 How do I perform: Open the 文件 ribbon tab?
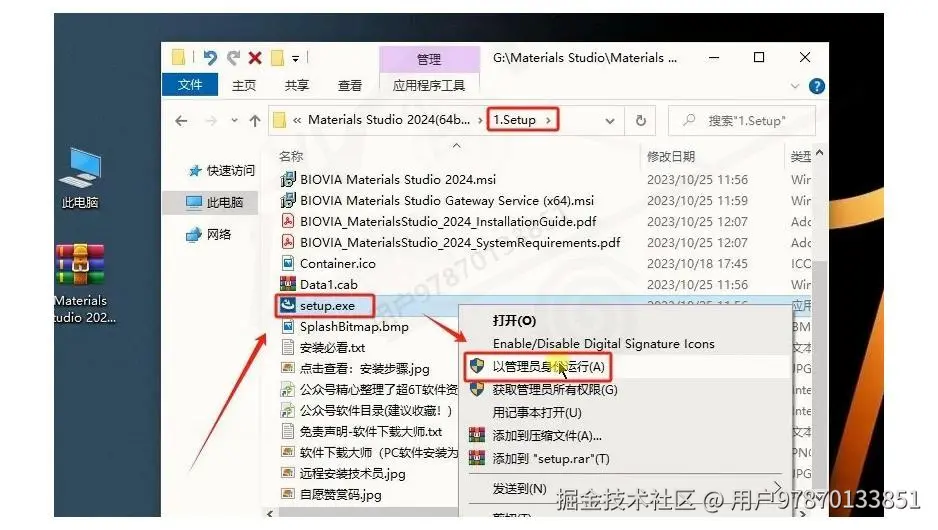[190, 85]
